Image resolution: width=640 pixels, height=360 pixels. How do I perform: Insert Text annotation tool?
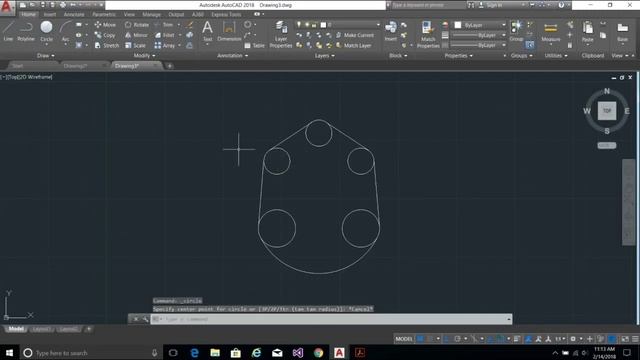tap(207, 31)
